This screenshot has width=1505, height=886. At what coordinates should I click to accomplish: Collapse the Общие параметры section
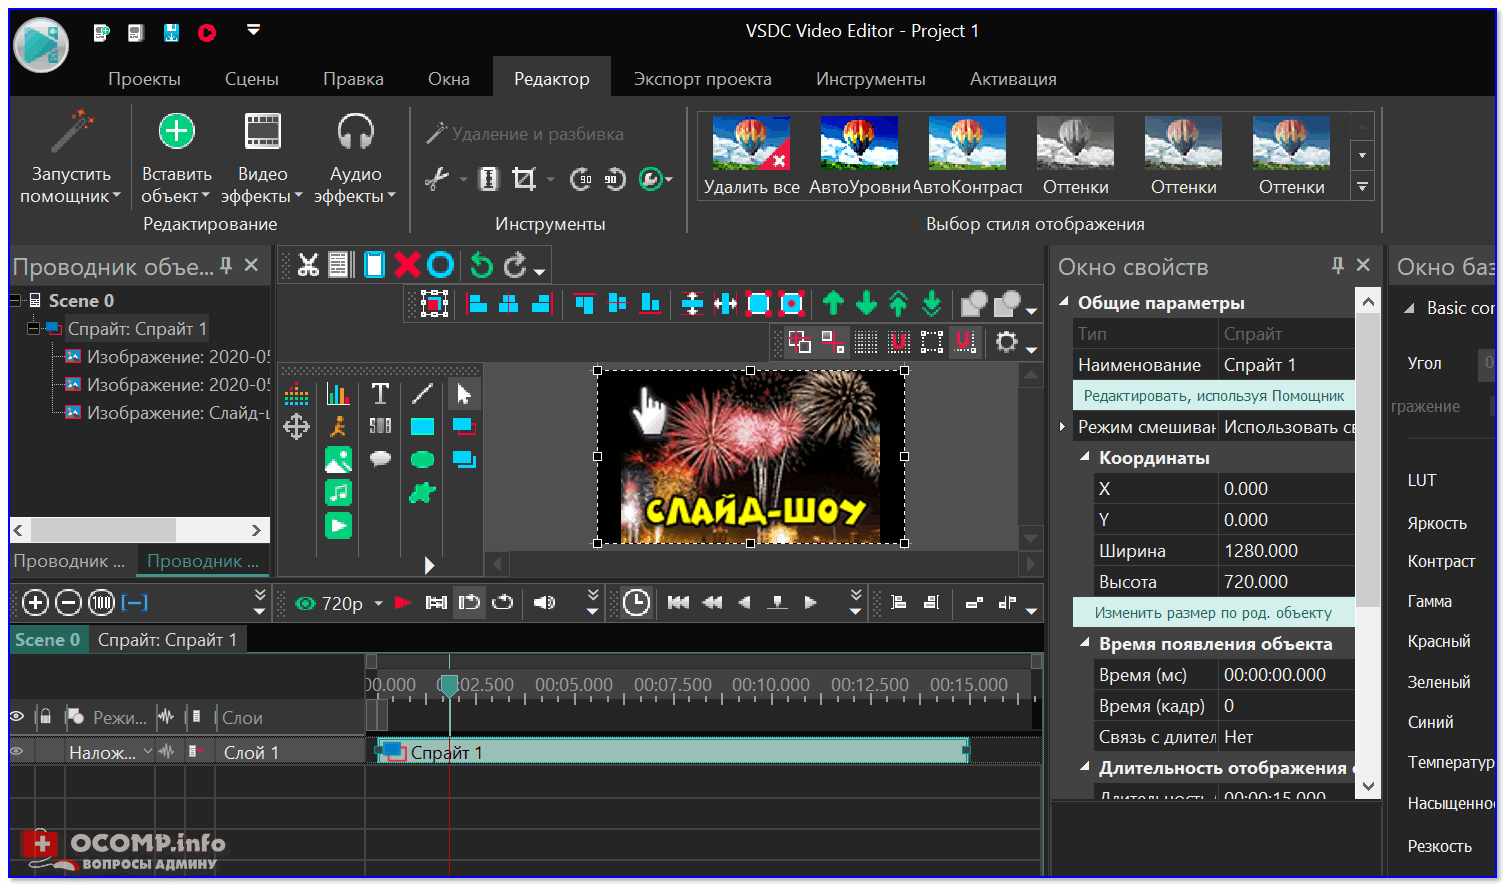pos(1064,302)
